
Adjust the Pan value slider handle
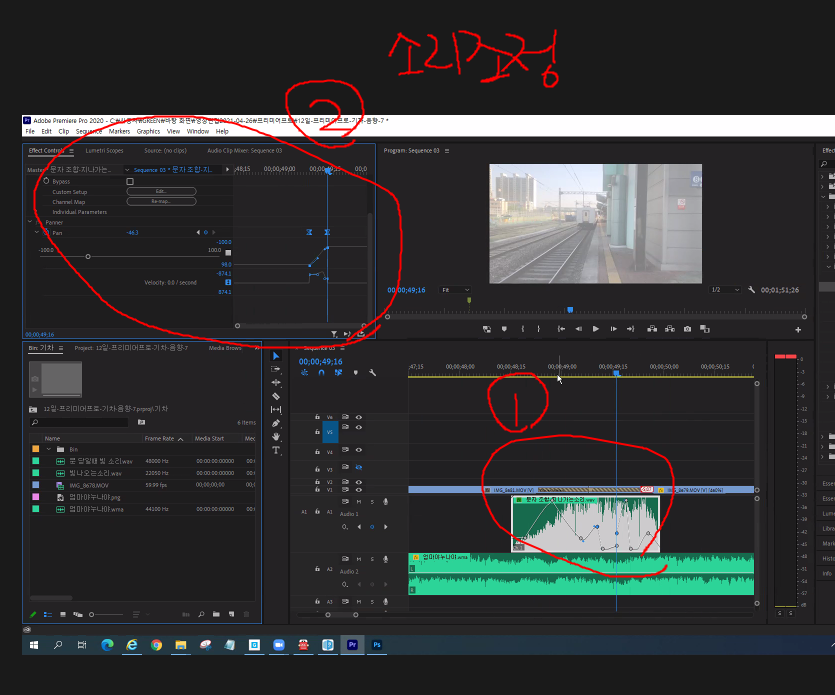pos(88,257)
